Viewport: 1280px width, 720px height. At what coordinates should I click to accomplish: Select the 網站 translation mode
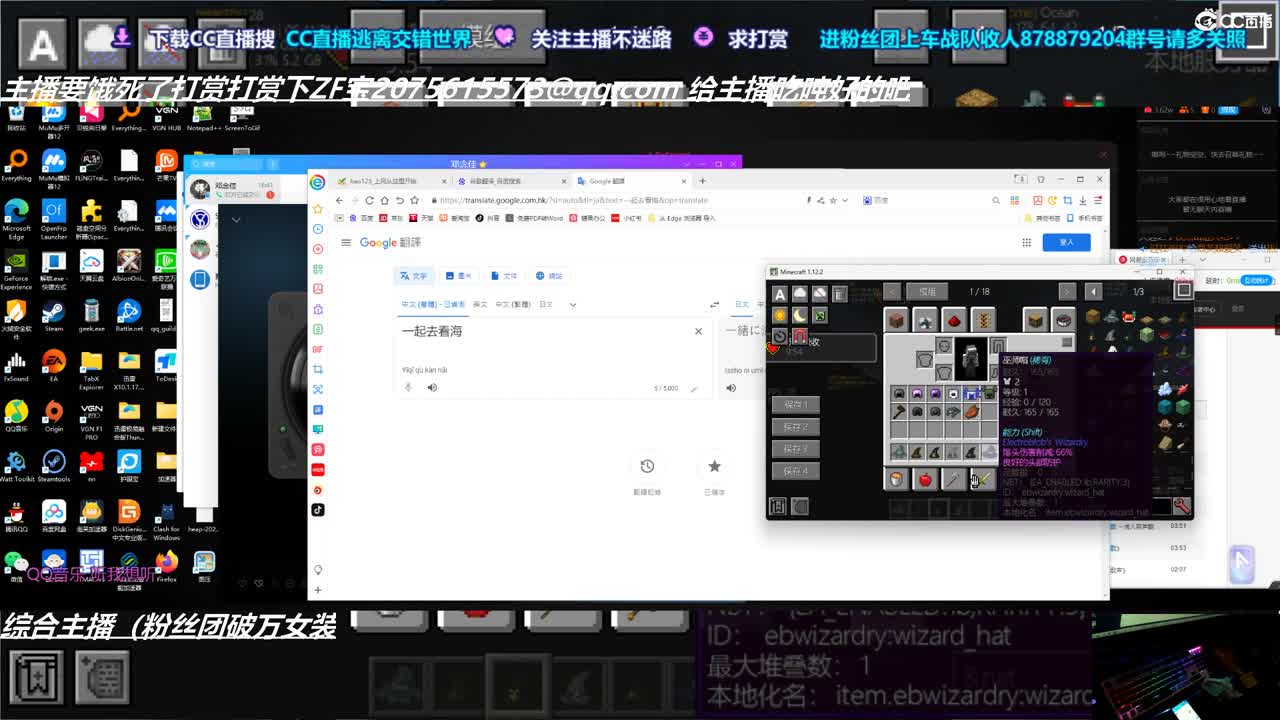tap(549, 276)
